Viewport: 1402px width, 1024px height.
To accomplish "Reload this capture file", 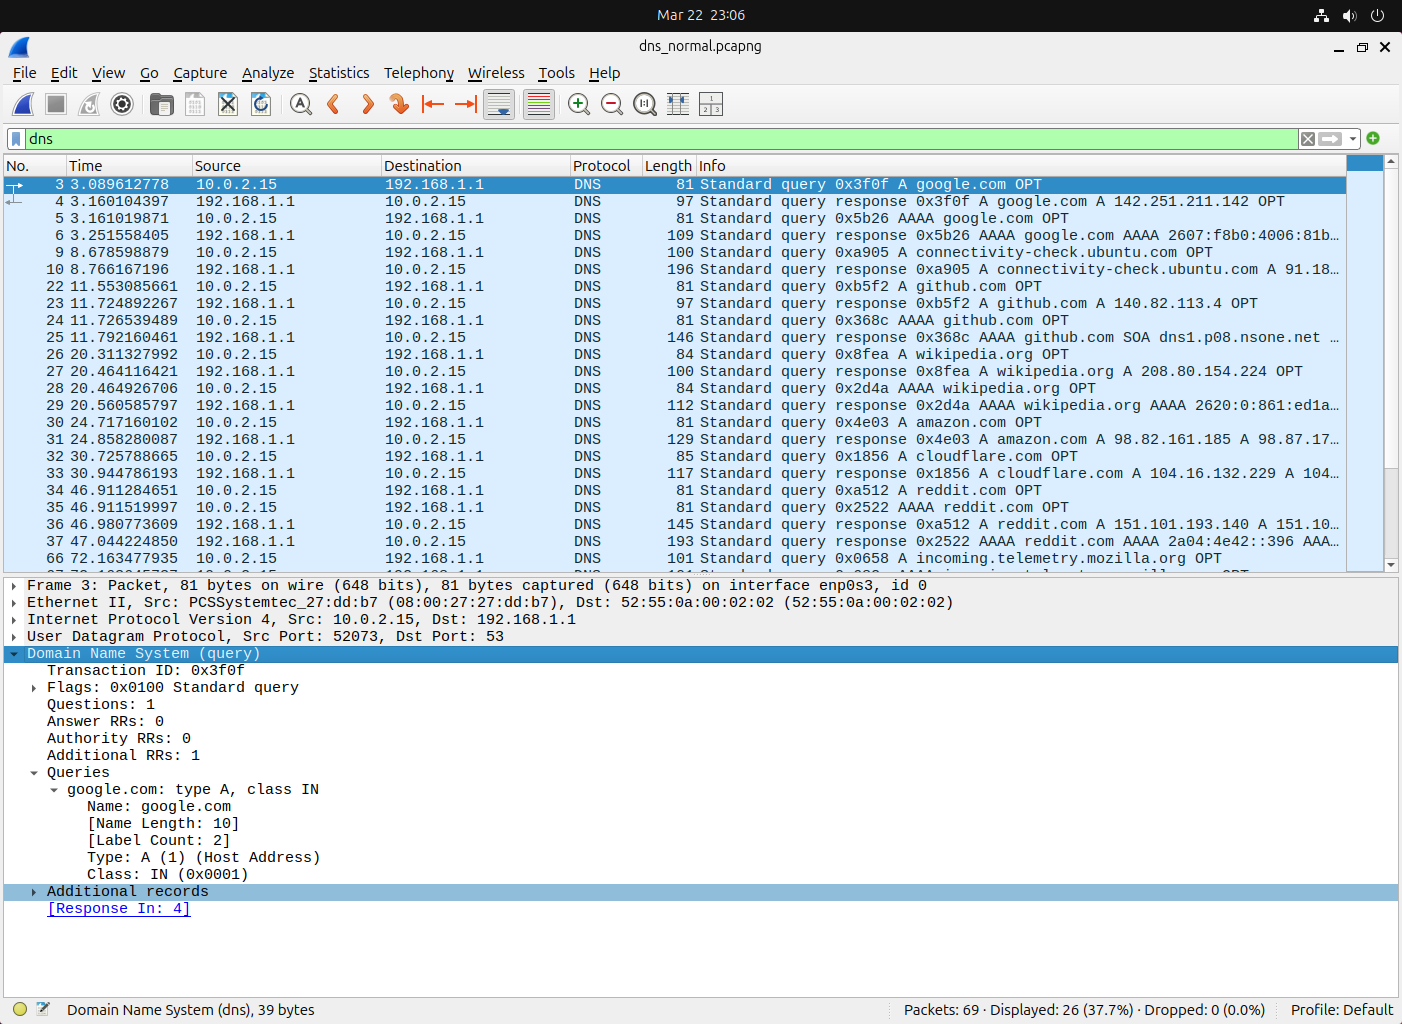I will (261, 104).
